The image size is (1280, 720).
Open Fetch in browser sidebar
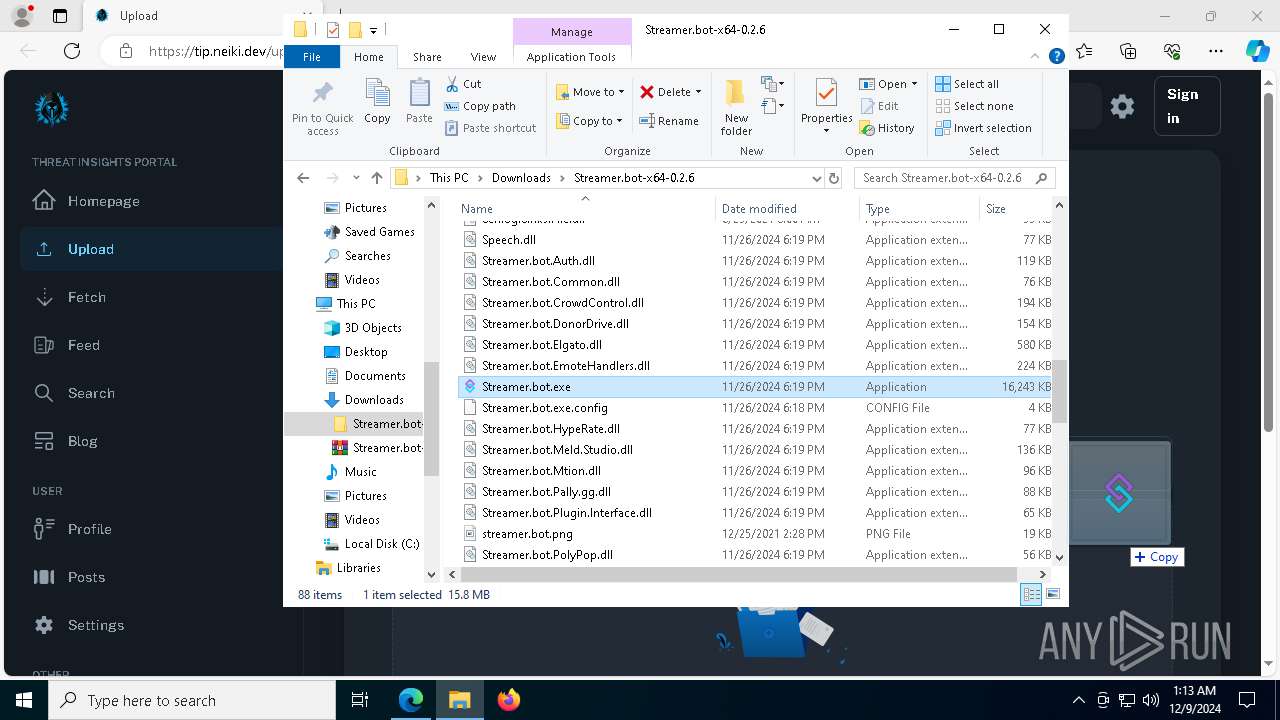86,297
